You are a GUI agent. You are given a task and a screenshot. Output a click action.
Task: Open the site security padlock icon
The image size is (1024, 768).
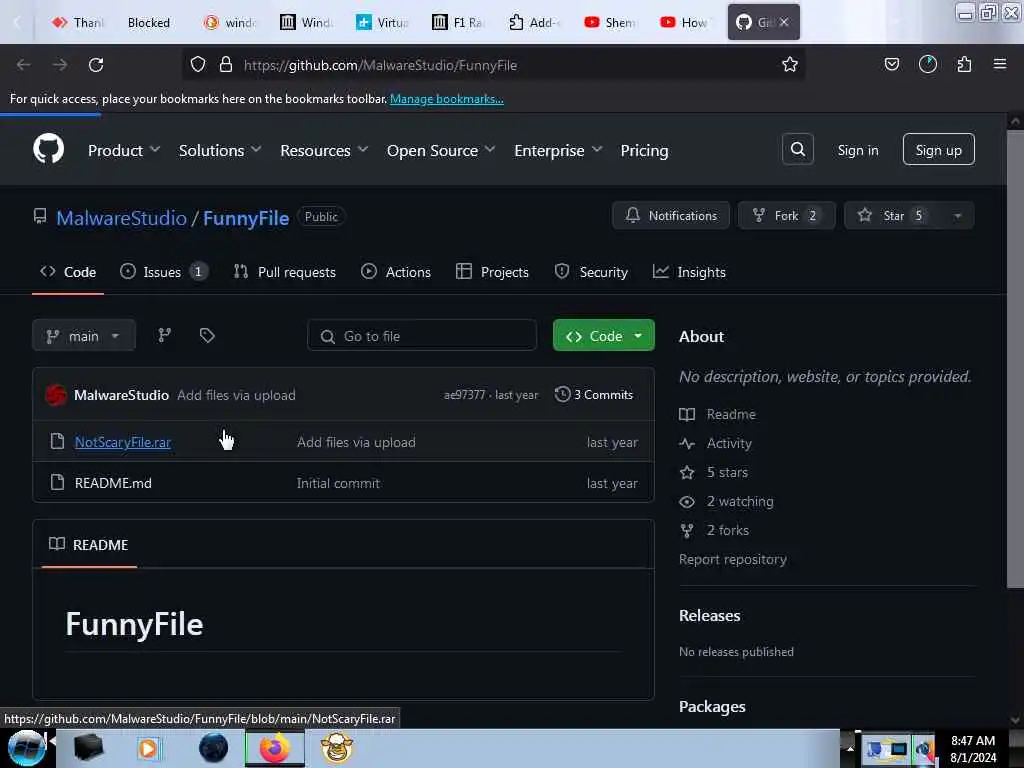(x=226, y=64)
